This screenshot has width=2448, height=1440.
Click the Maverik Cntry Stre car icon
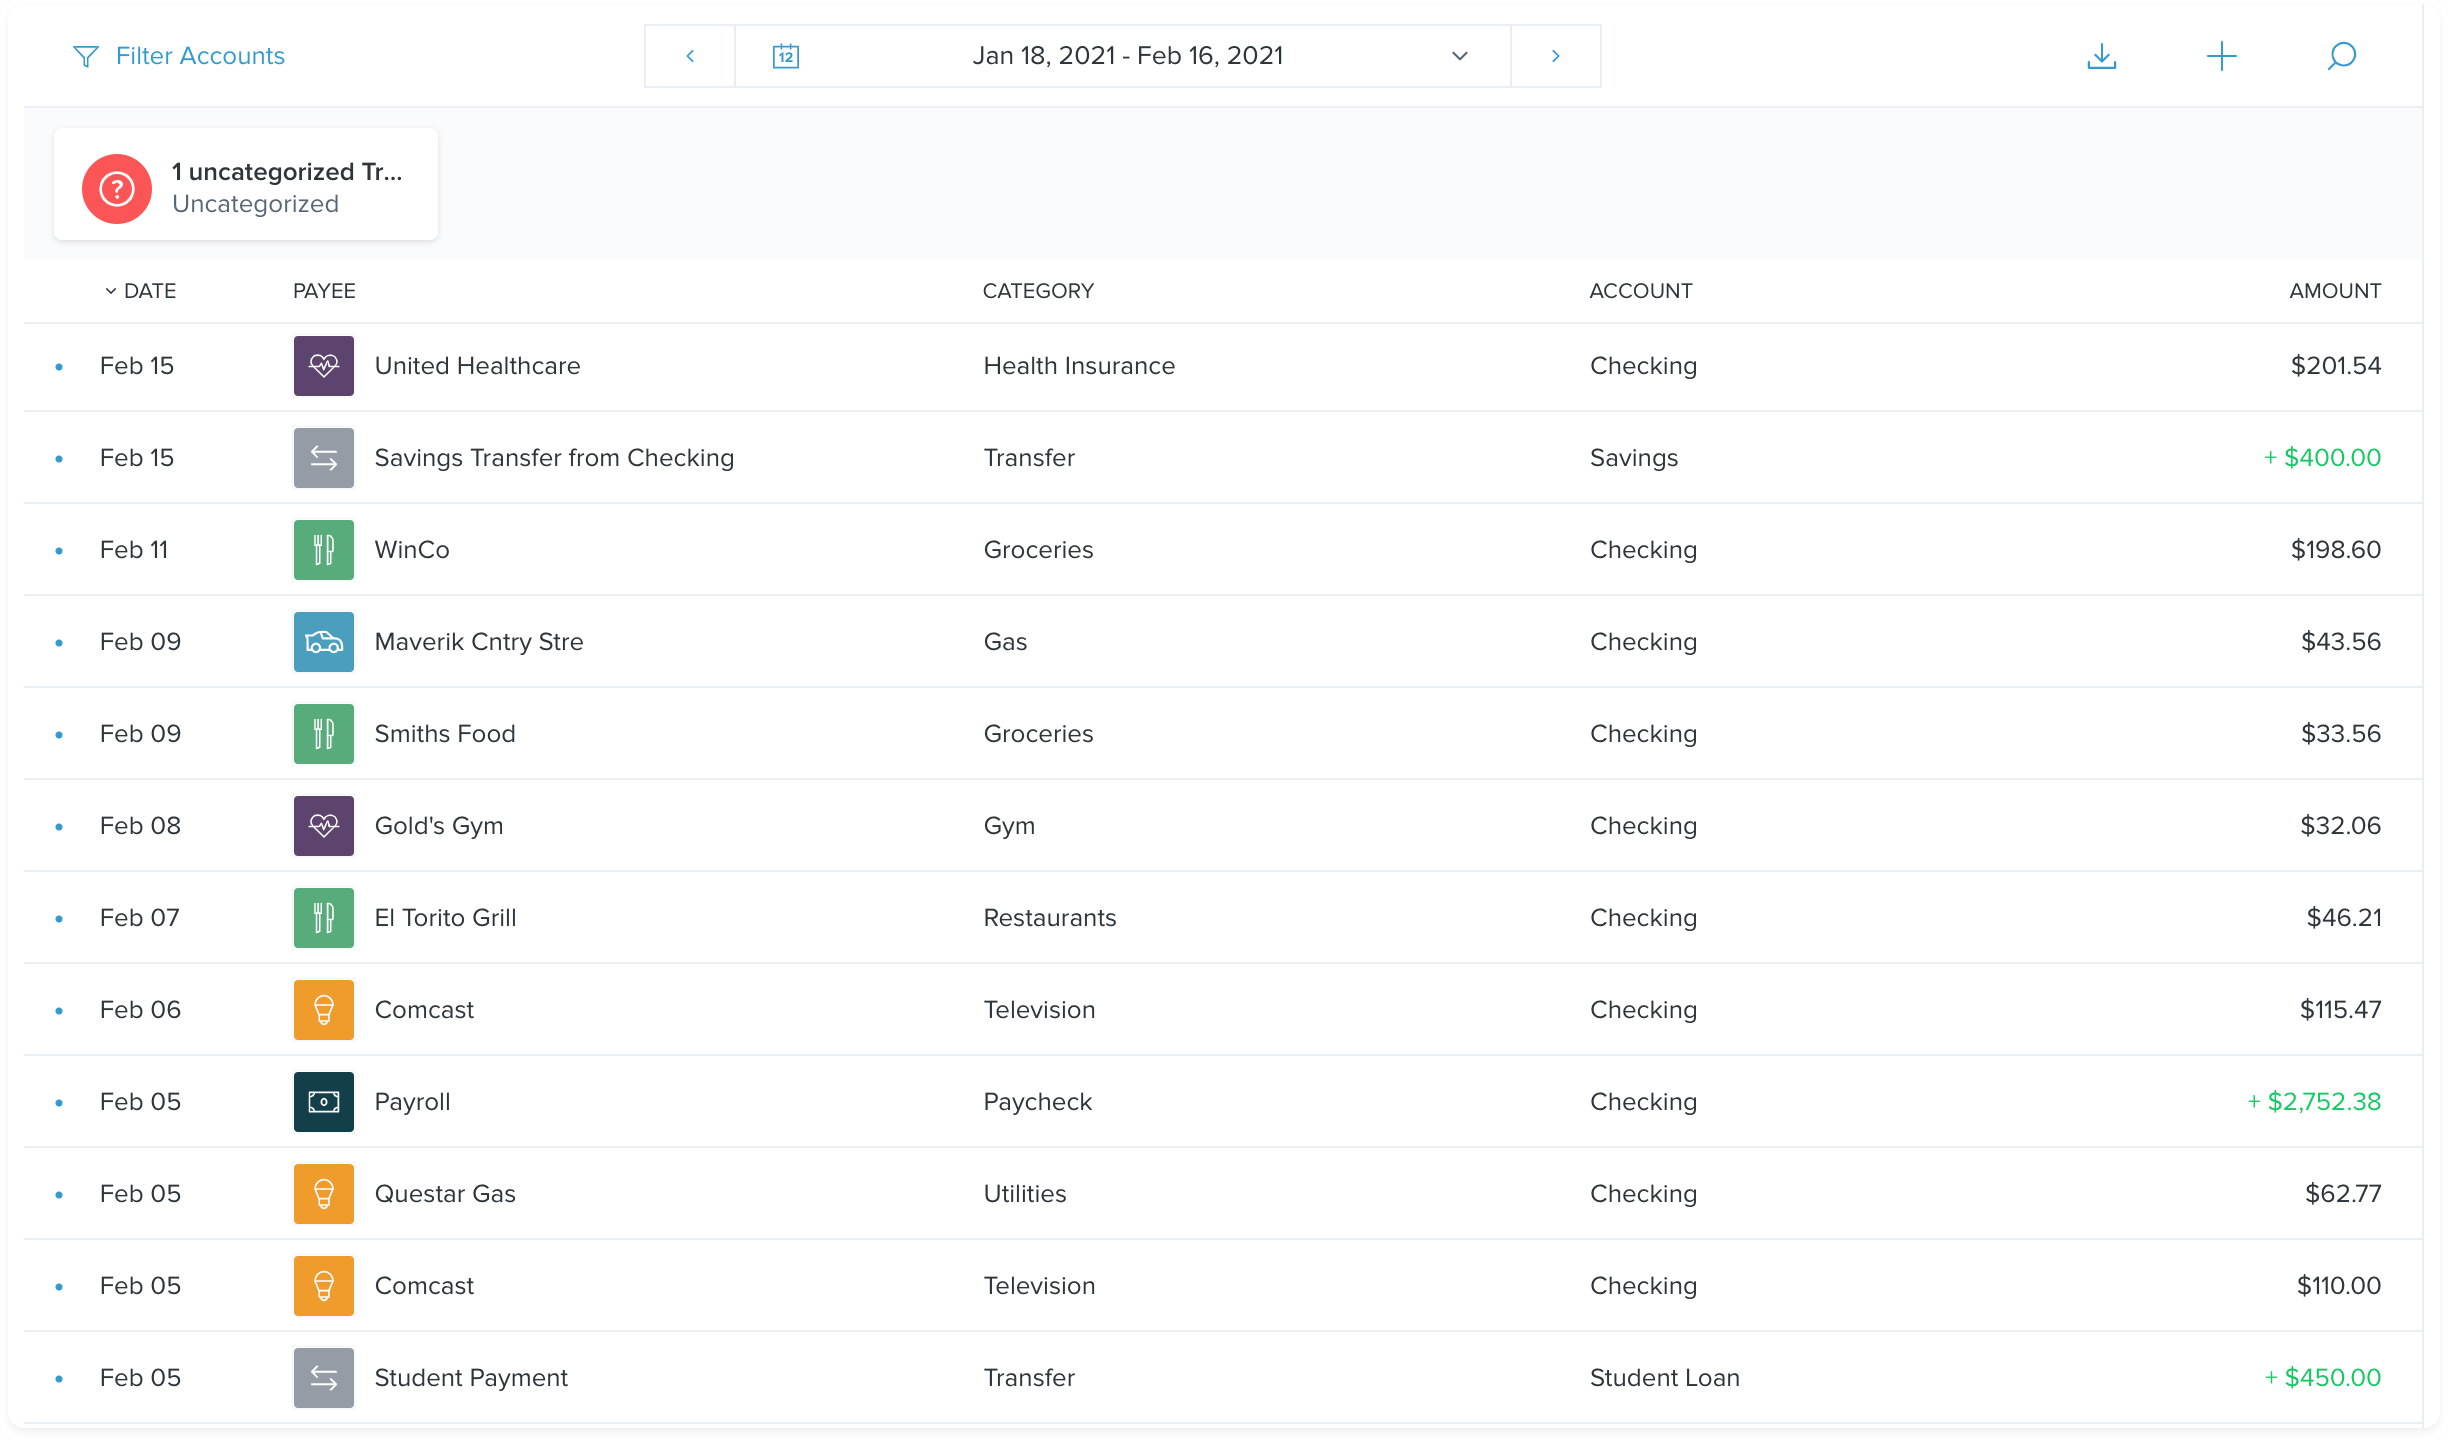pos(323,642)
